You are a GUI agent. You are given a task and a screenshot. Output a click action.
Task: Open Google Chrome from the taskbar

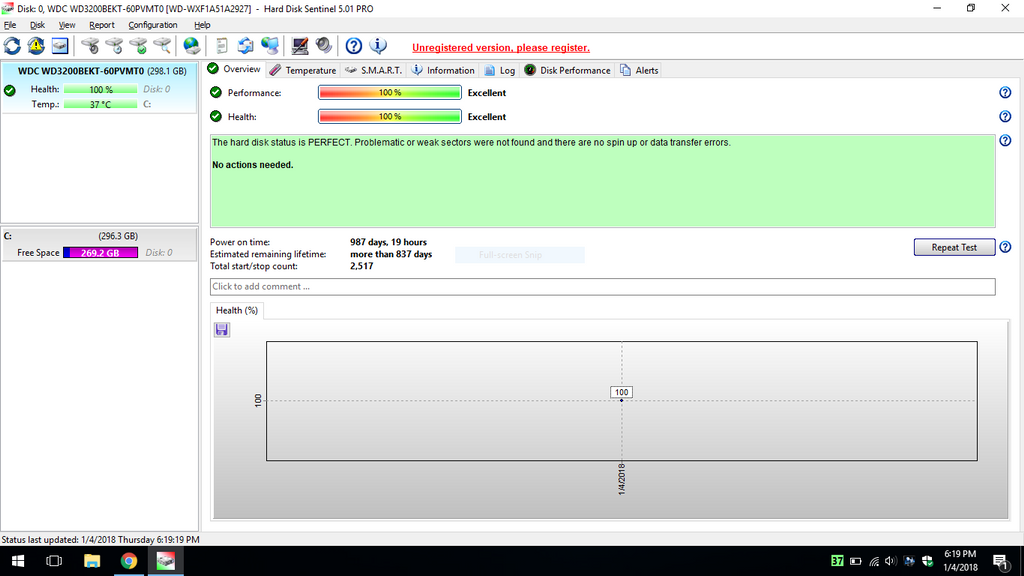pyautogui.click(x=129, y=561)
